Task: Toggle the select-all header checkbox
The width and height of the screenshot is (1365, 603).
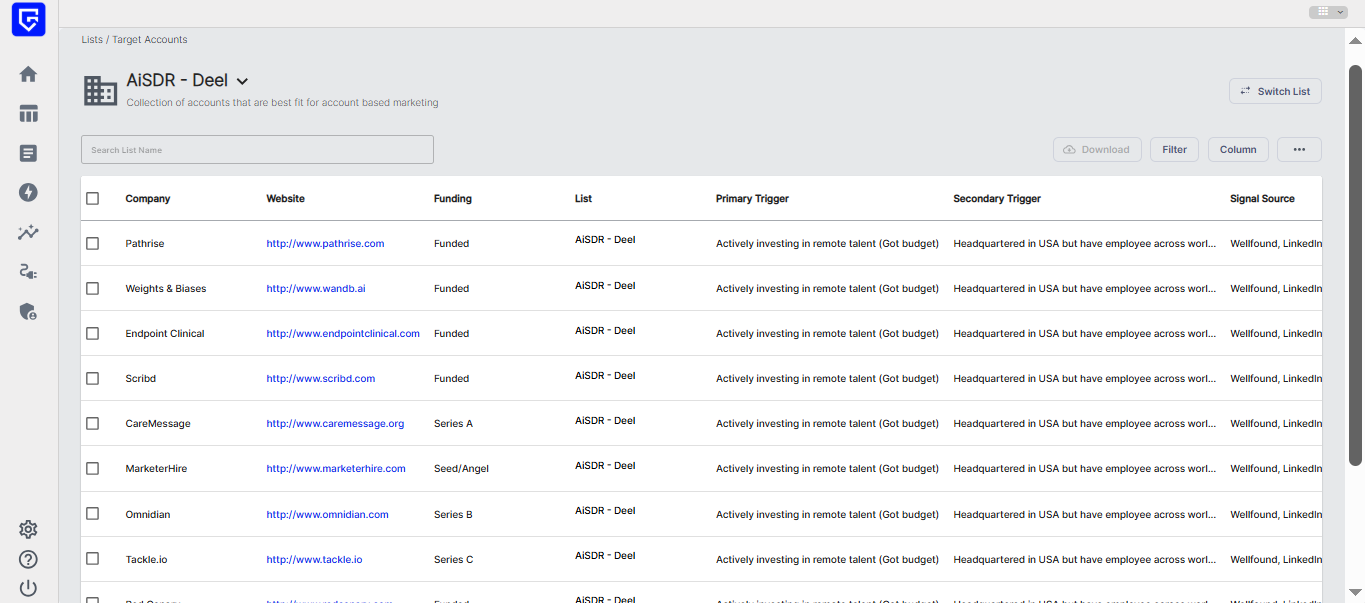Action: [x=93, y=199]
